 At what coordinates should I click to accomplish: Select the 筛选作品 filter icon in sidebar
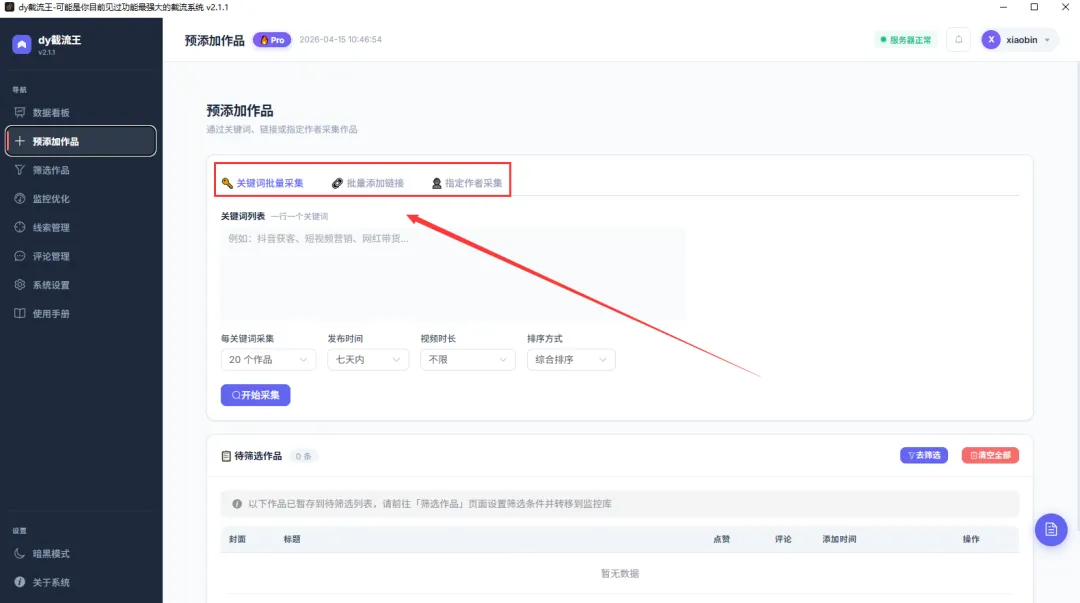coord(60,169)
